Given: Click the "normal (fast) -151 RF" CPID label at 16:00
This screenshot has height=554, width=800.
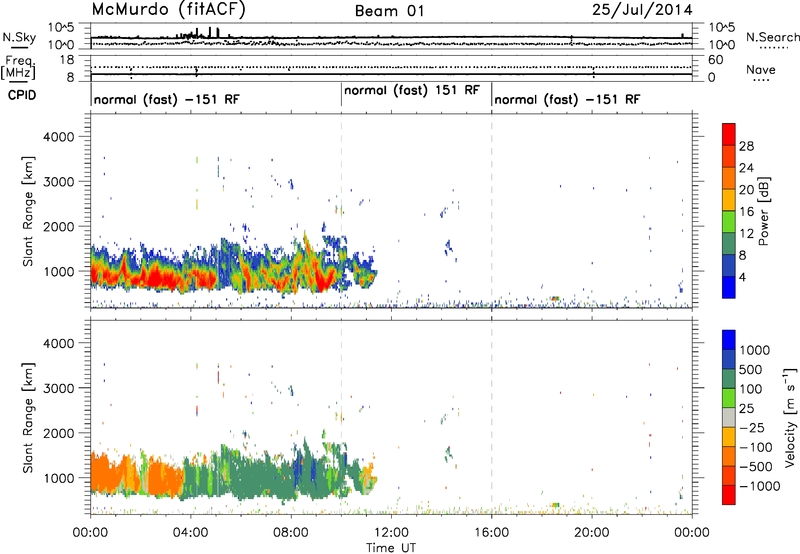Looking at the screenshot, I should coord(567,99).
